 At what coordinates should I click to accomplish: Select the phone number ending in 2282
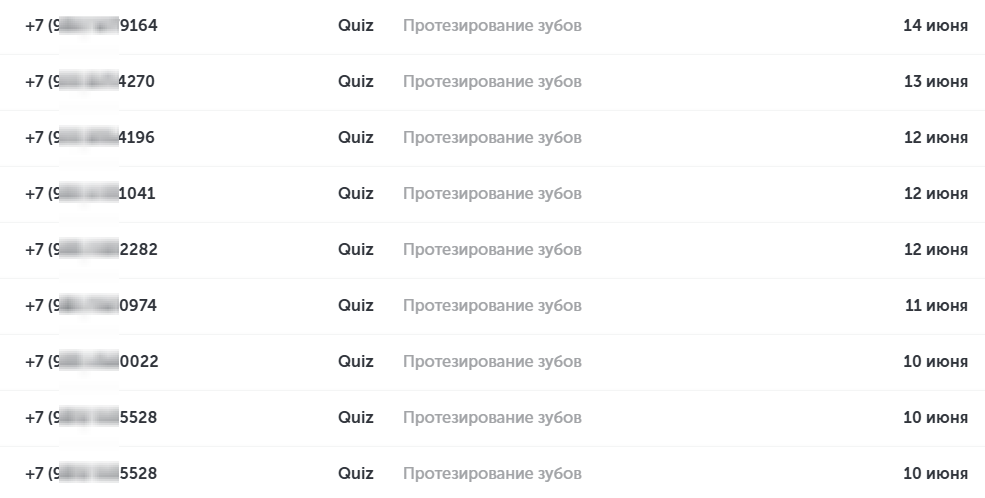[x=91, y=250]
